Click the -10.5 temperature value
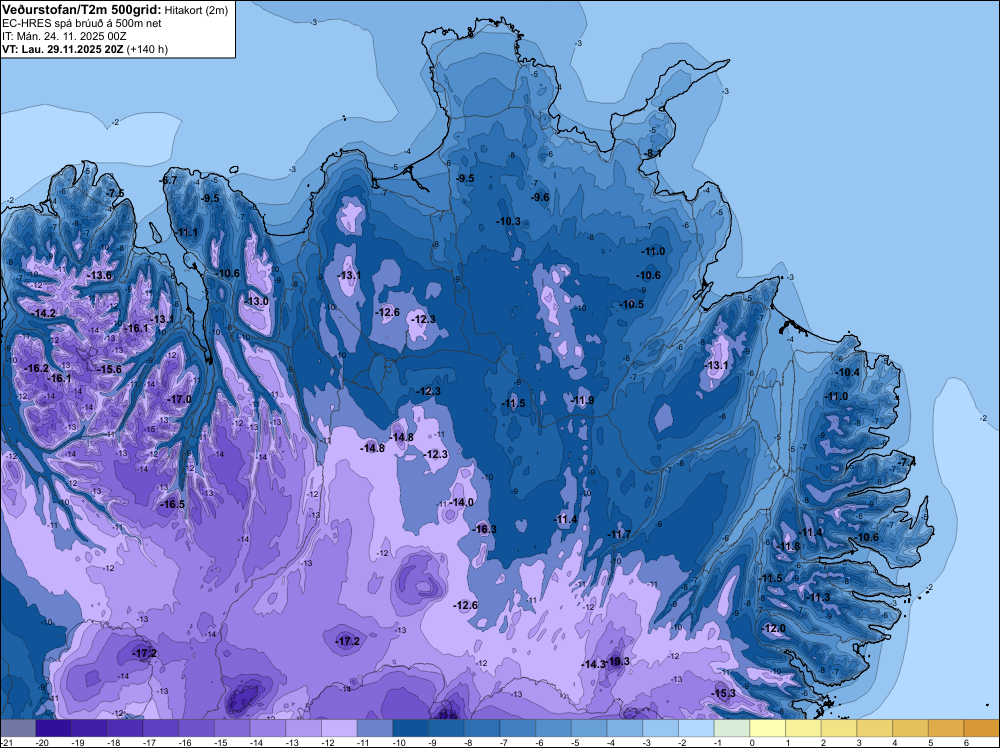The width and height of the screenshot is (1000, 748). pyautogui.click(x=631, y=304)
